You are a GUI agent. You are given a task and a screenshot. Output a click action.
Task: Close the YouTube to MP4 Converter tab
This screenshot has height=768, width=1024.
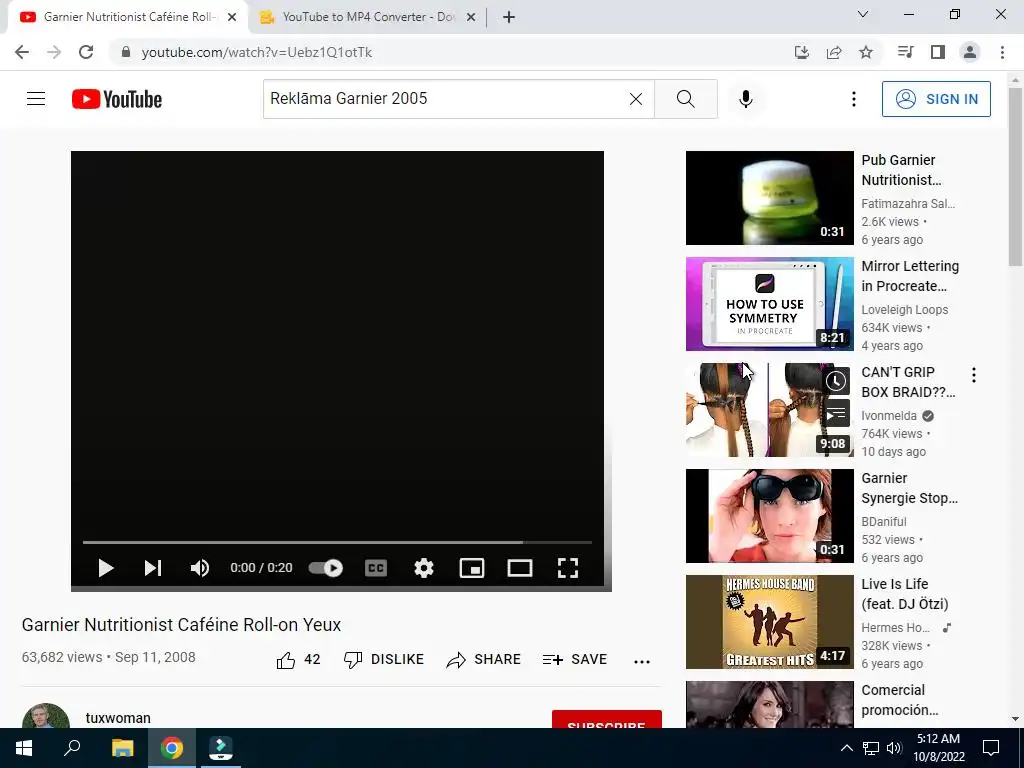coord(471,17)
